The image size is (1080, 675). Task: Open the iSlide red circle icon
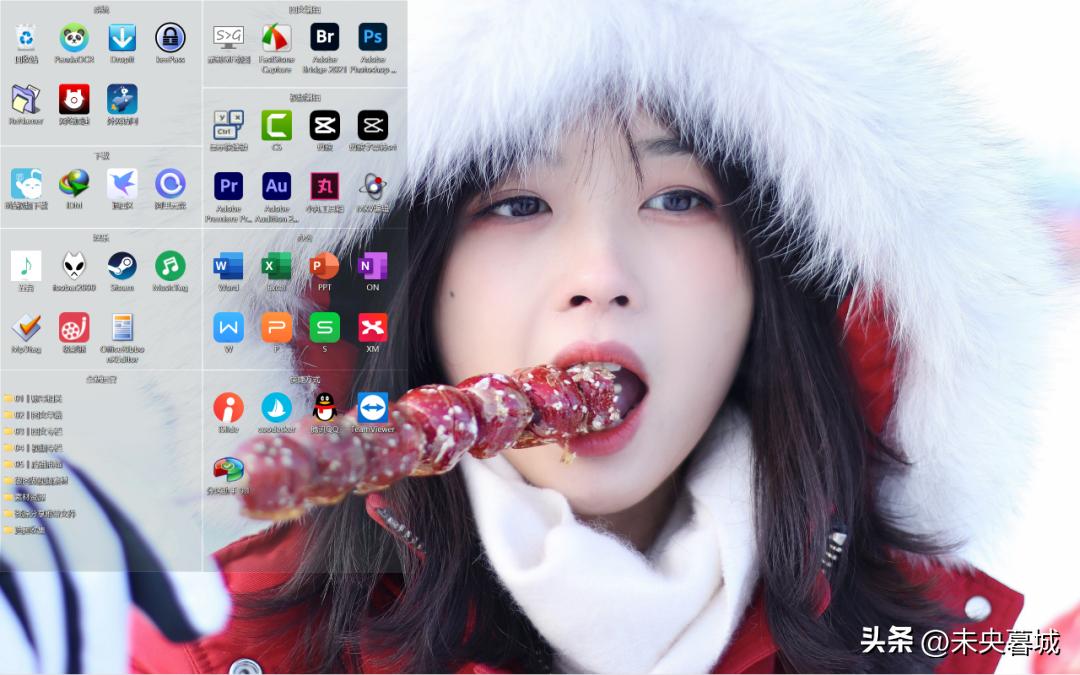point(228,408)
